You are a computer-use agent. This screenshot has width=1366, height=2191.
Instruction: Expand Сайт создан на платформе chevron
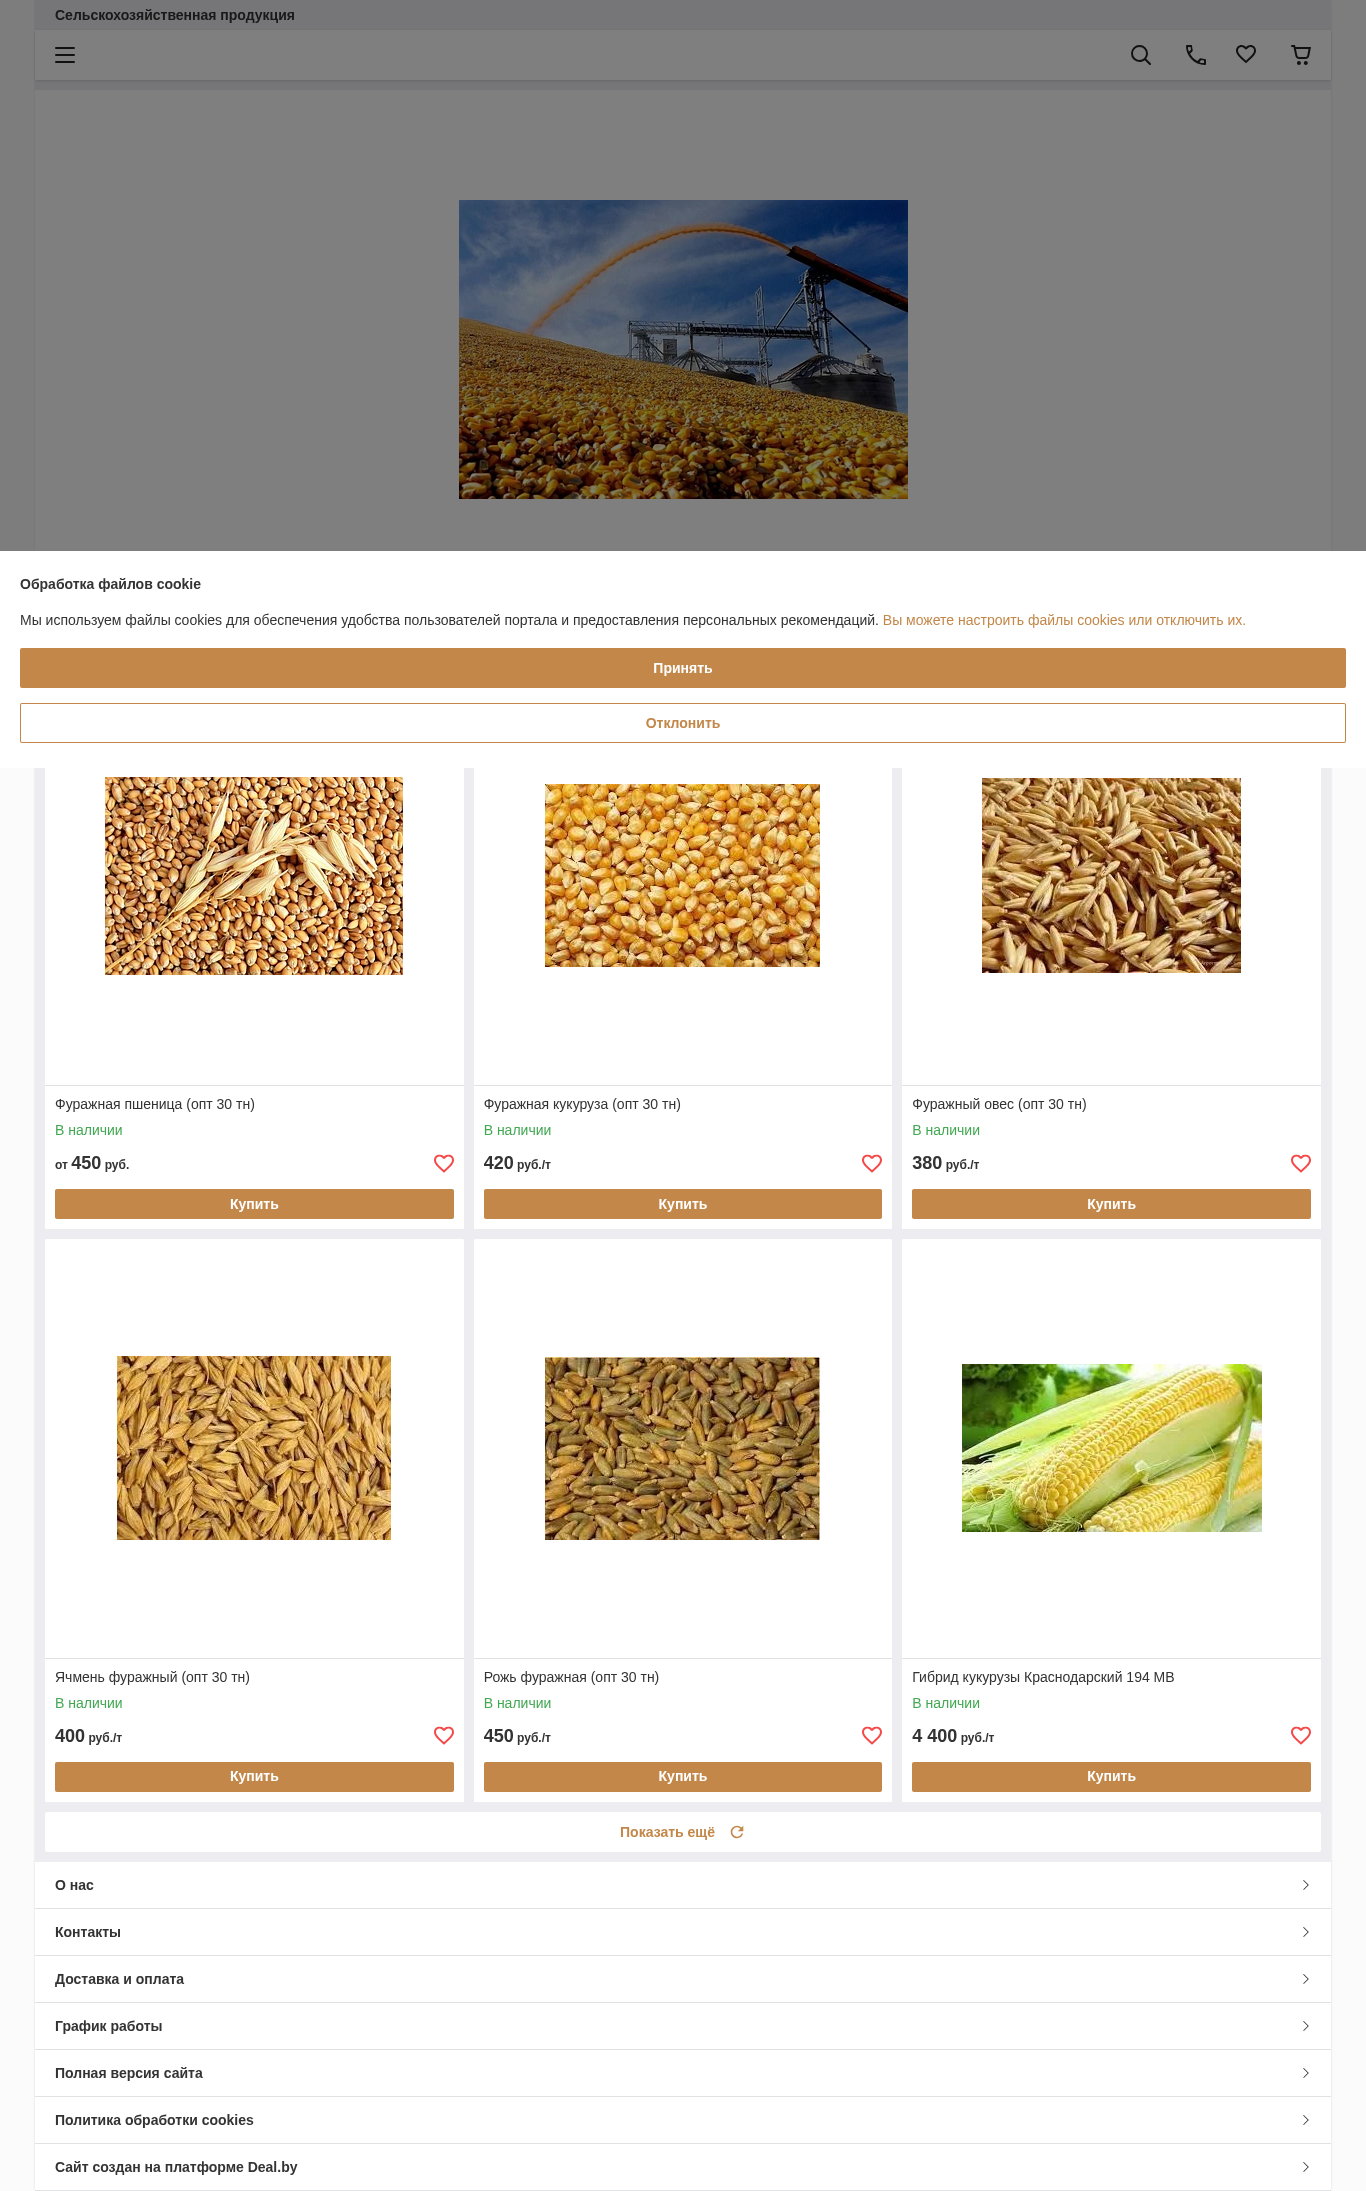pyautogui.click(x=1306, y=2167)
